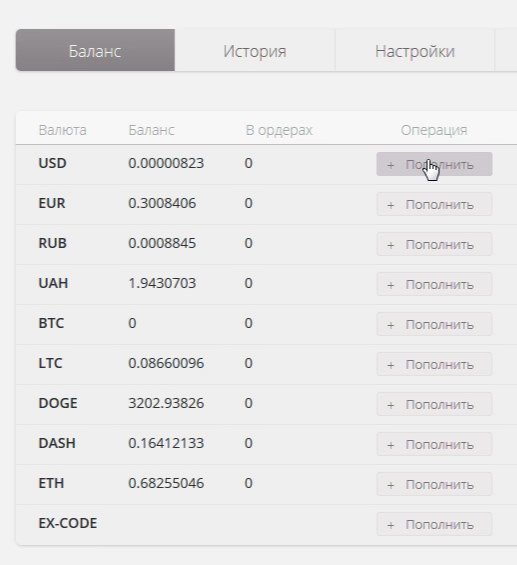Image resolution: width=517 pixels, height=565 pixels.
Task: Deposit UAH using Пополнить button
Action: click(434, 284)
